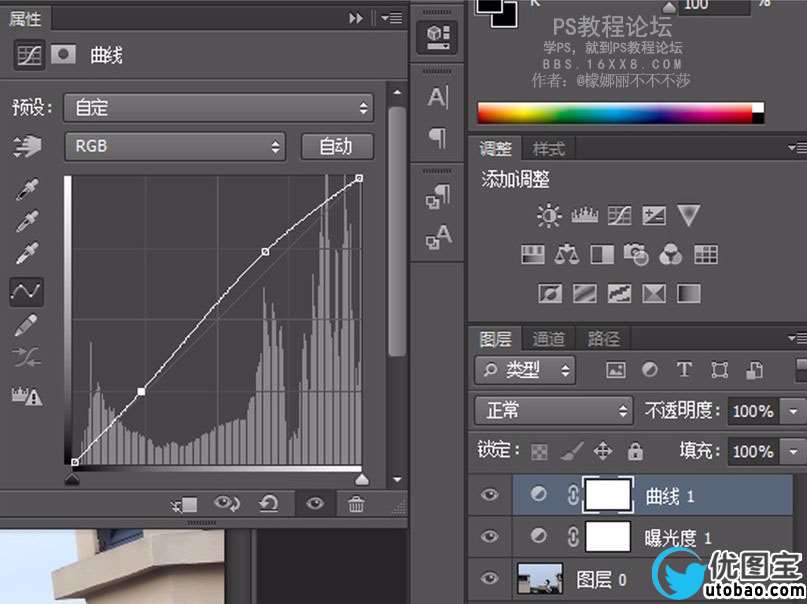Toggle lock position move icon

coord(603,451)
